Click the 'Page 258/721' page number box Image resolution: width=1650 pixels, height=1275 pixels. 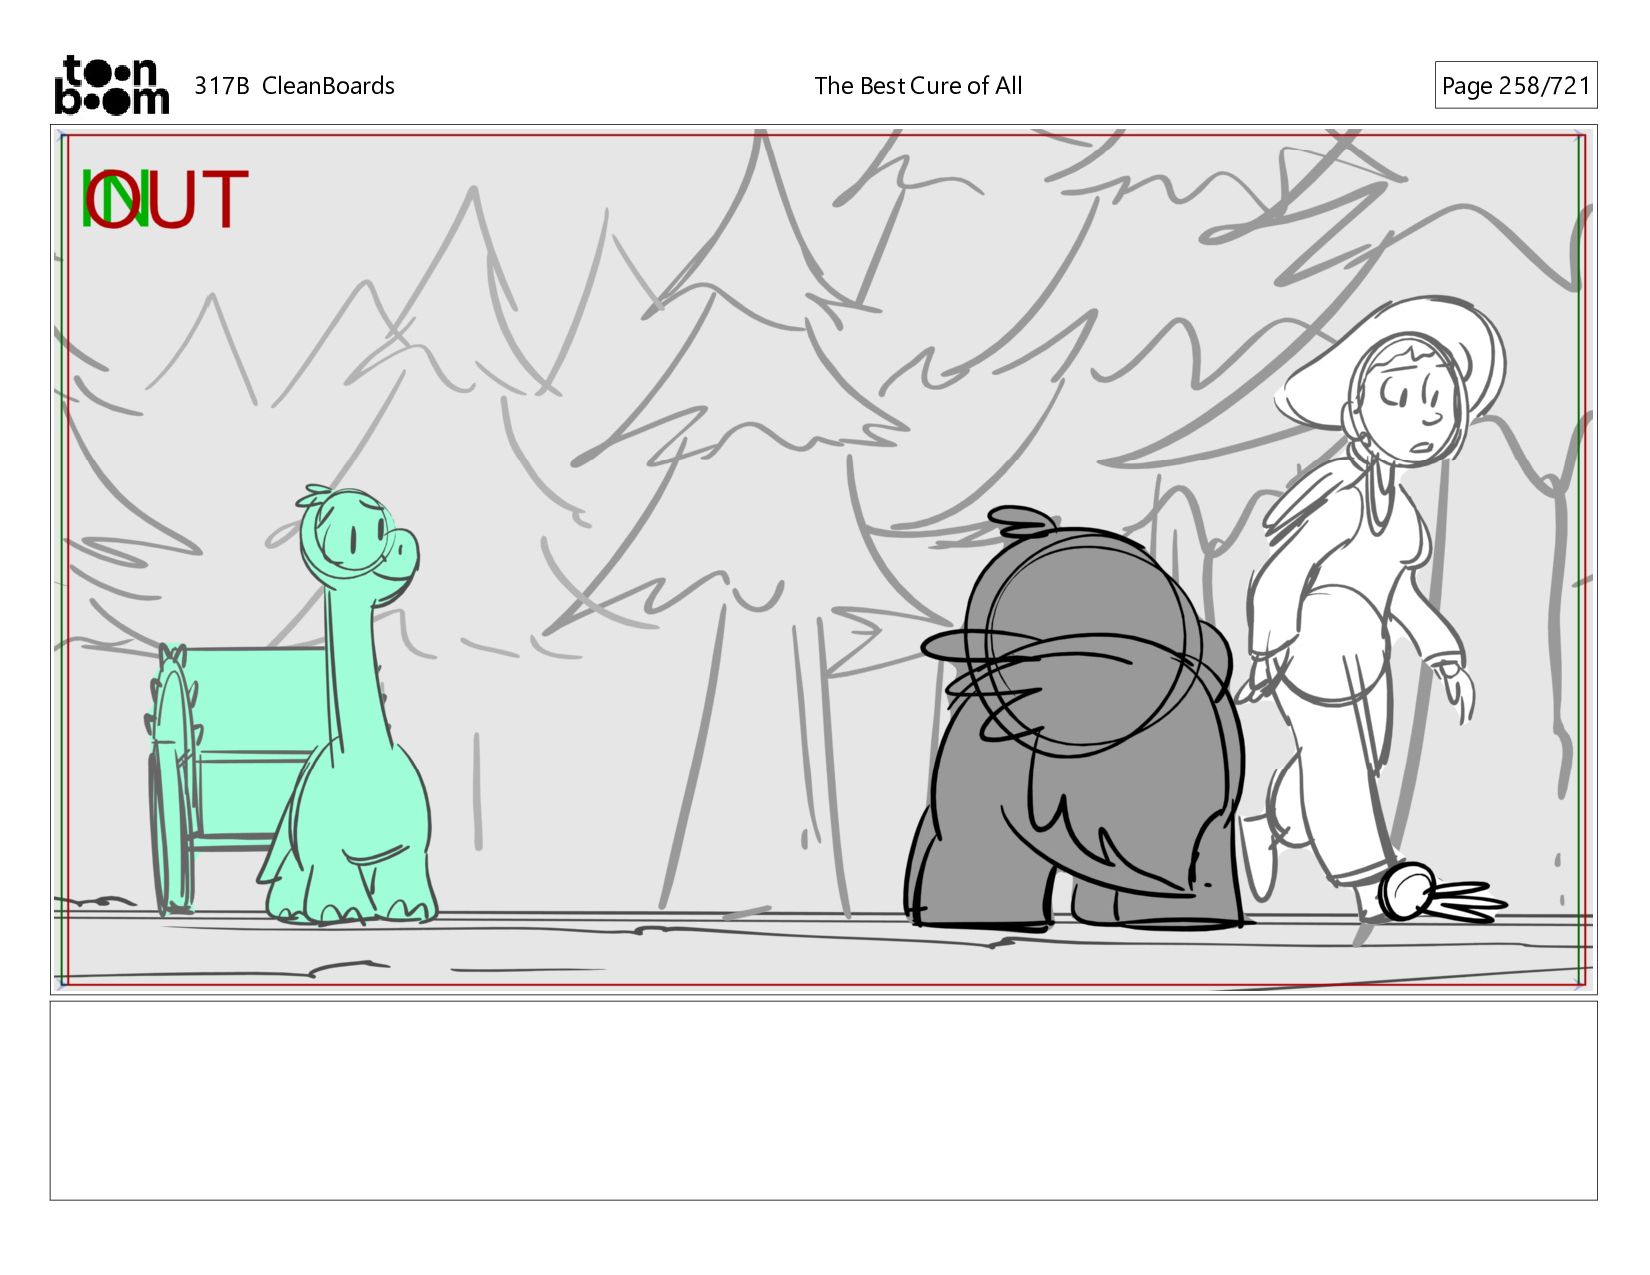pos(1515,85)
